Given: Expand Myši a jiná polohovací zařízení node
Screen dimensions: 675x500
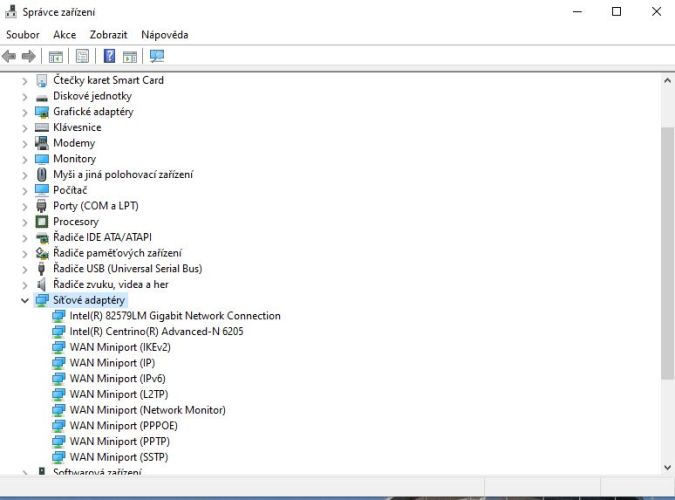Looking at the screenshot, I should pos(25,175).
